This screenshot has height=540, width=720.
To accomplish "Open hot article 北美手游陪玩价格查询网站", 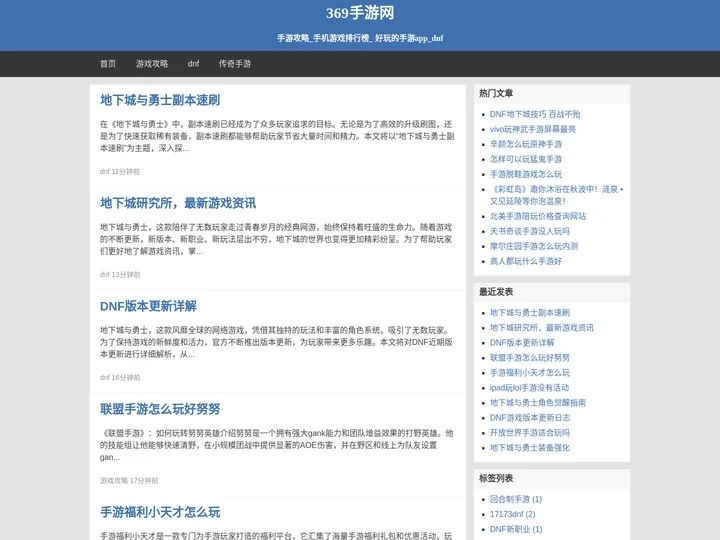I will click(x=538, y=216).
